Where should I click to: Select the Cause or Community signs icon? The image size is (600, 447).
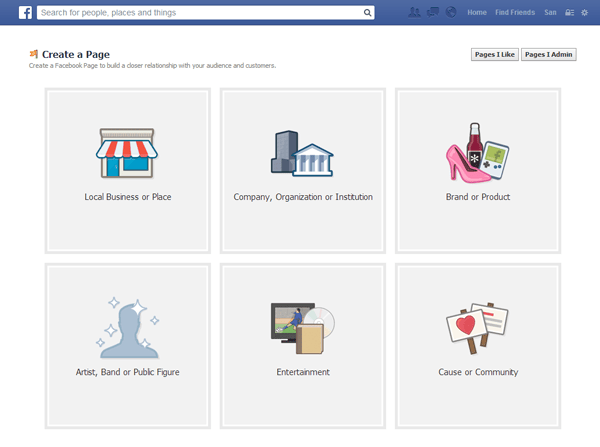coord(477,328)
